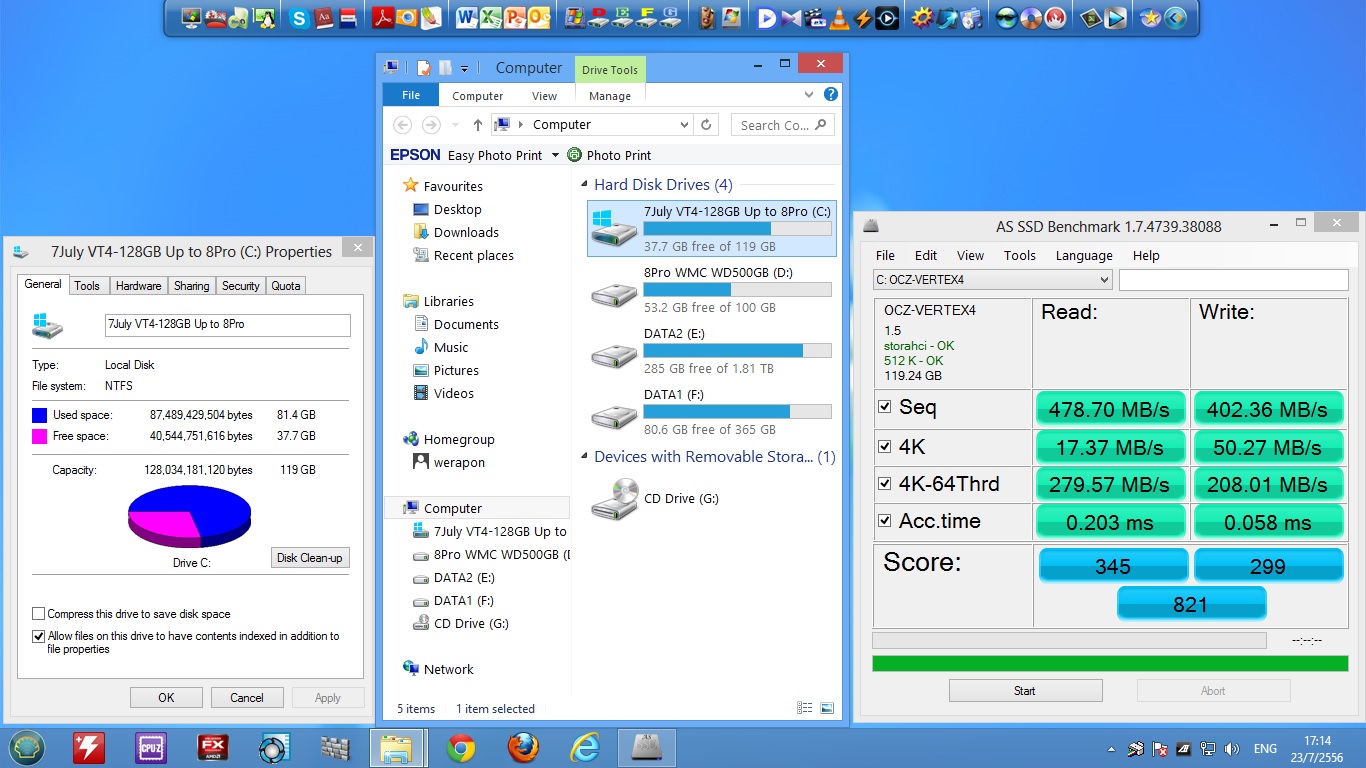
Task: Open Google Chrome from the taskbar
Action: (460, 747)
